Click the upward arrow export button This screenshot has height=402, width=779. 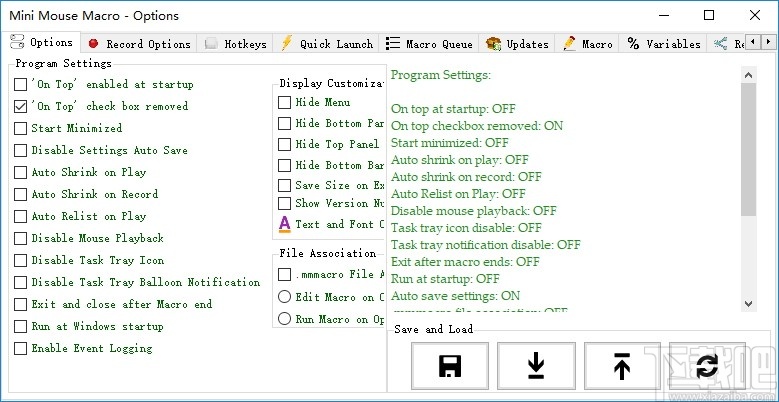(622, 366)
